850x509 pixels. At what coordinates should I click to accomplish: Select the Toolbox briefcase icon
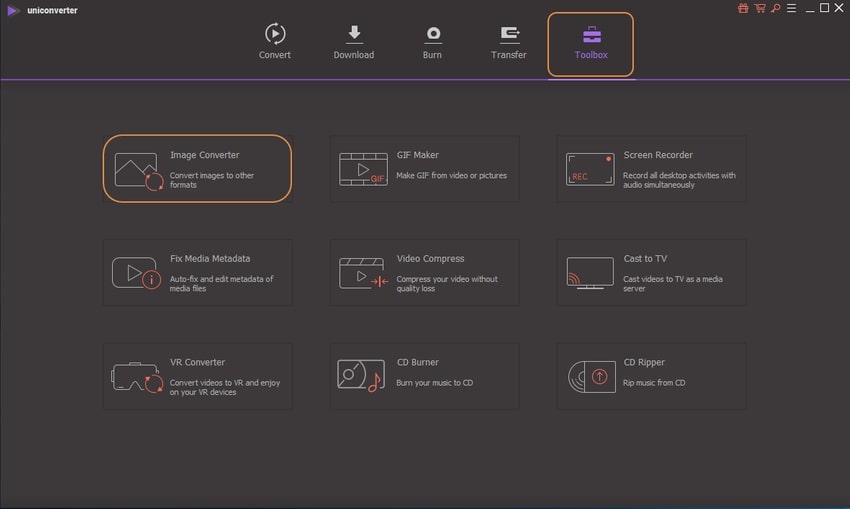tap(591, 34)
